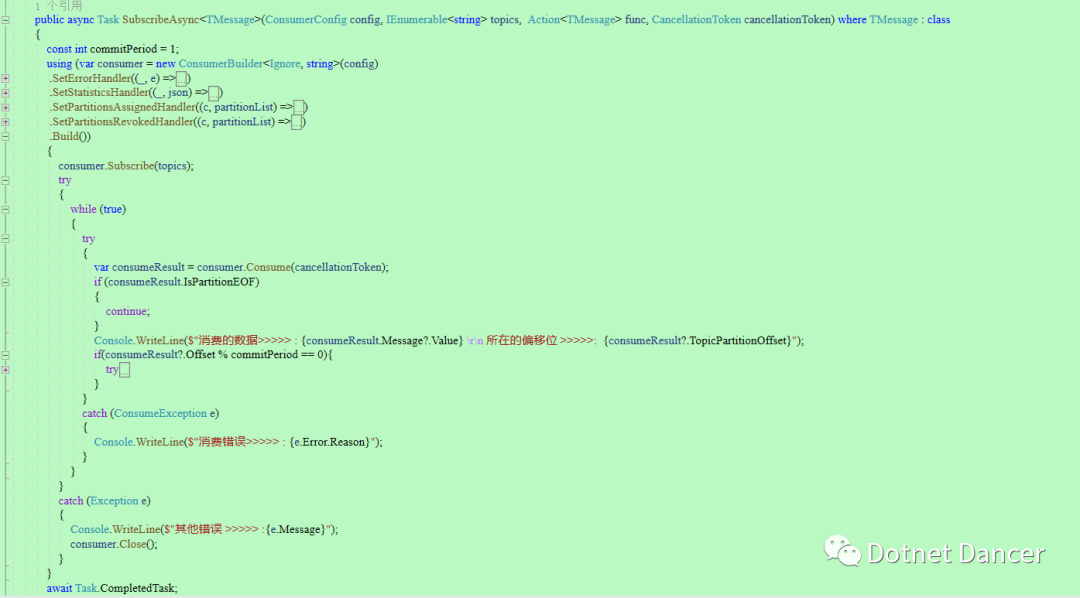Click the 'consumer.Subscribe(topics);' line

pyautogui.click(x=126, y=166)
